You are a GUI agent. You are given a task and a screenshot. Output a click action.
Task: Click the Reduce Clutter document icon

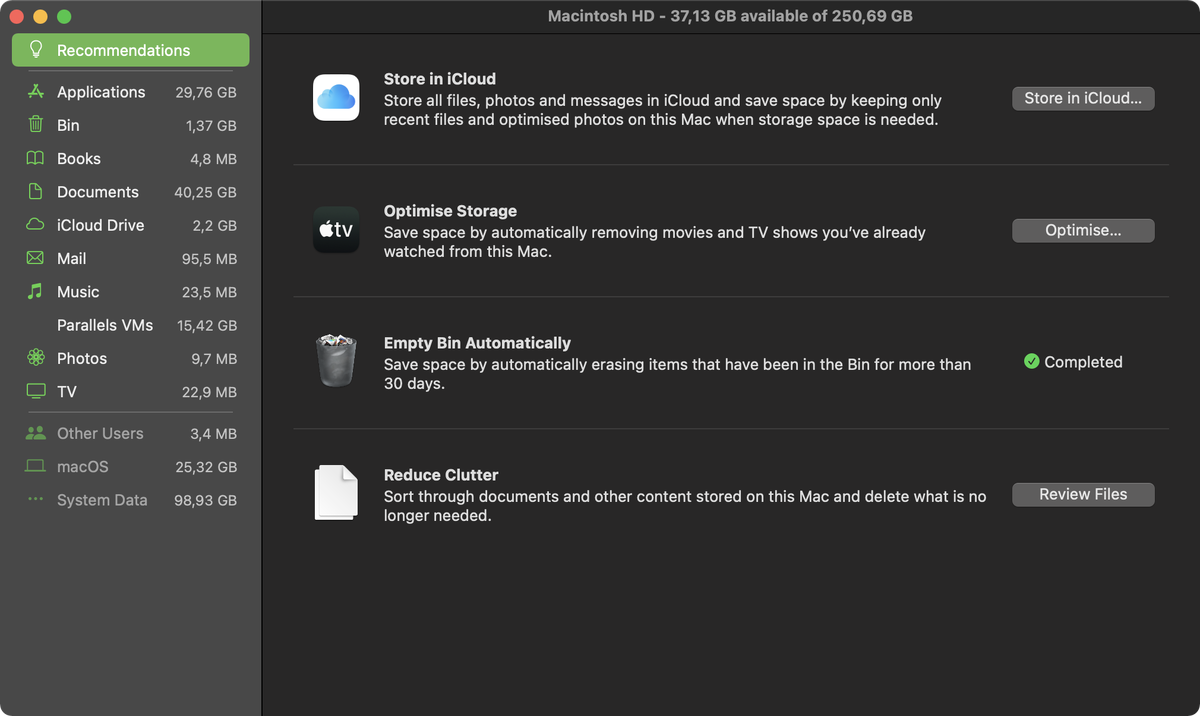336,492
